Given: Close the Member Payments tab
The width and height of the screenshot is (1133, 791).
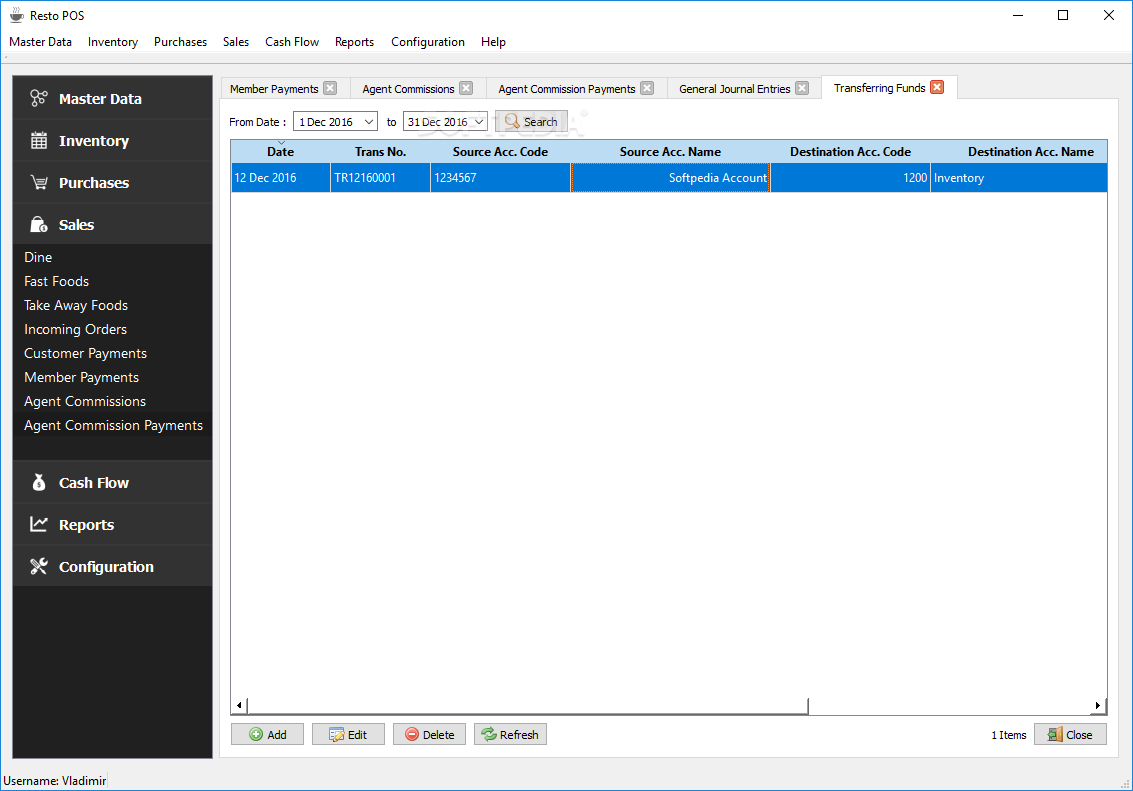Looking at the screenshot, I should 330,88.
